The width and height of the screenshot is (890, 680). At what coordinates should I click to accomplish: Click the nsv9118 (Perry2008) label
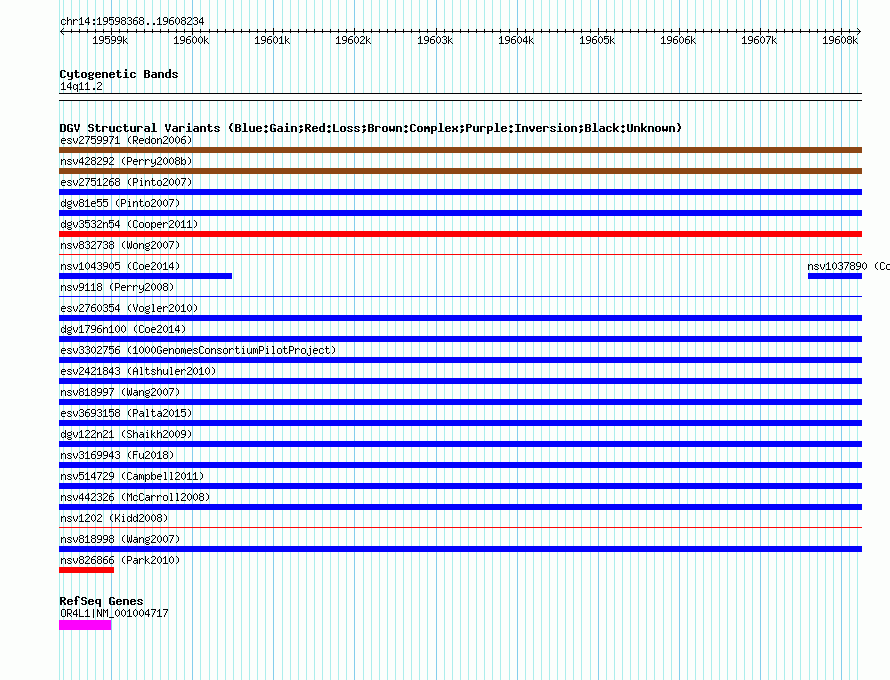point(117,287)
